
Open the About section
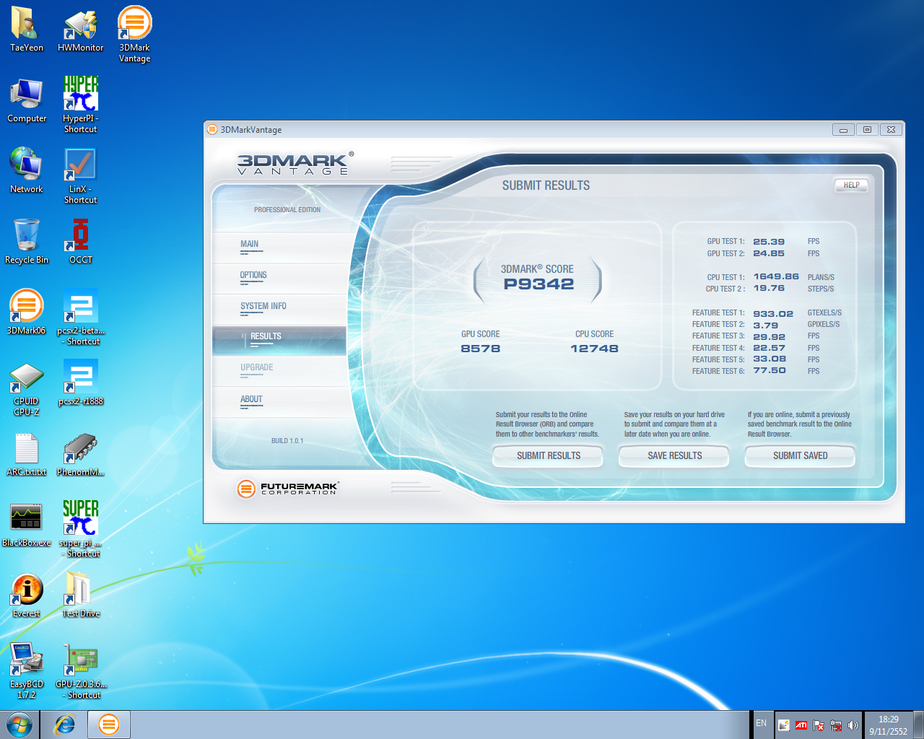pyautogui.click(x=251, y=399)
